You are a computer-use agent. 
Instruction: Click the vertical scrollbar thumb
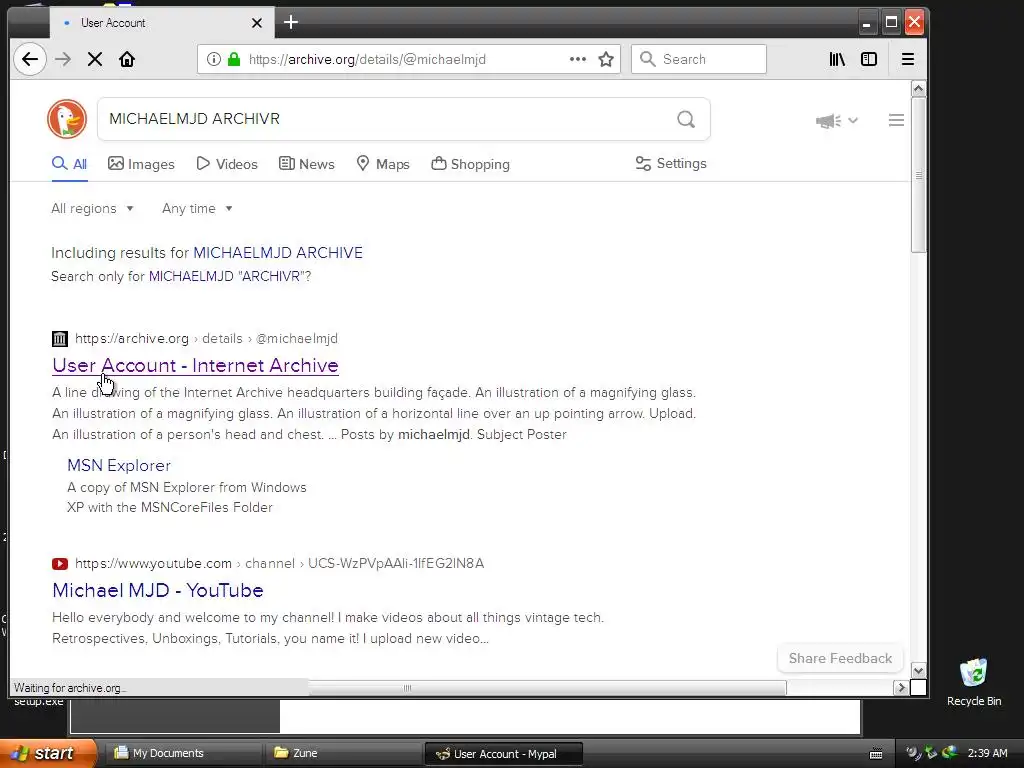tap(918, 174)
